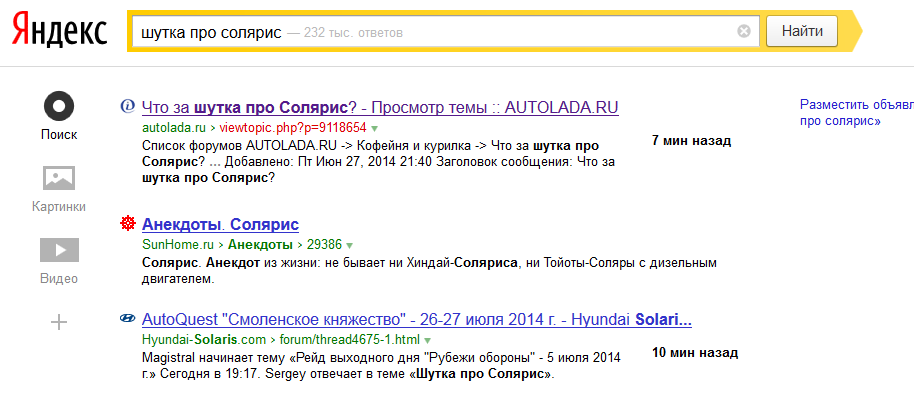Open the AUTOLADA.RU result title link

[x=380, y=108]
